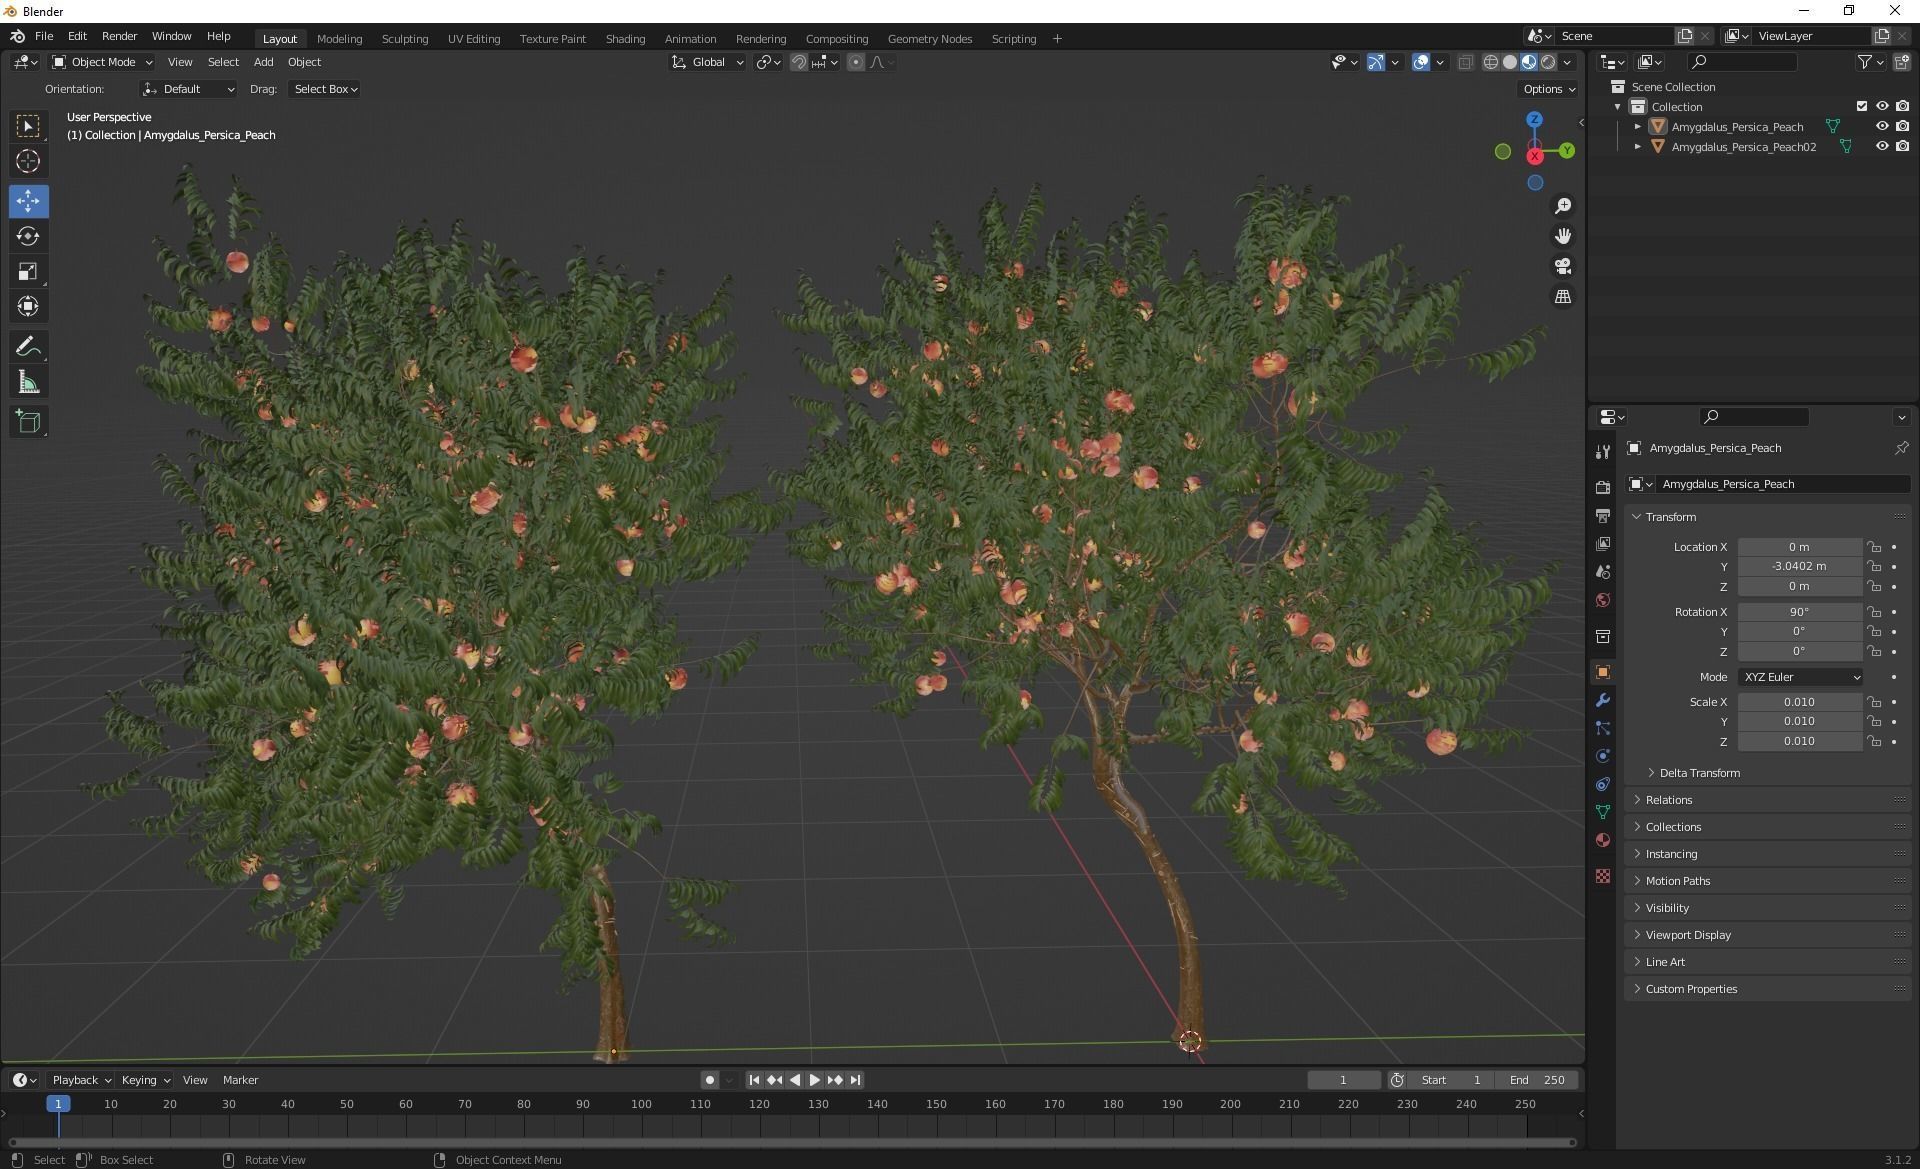1920x1169 pixels.
Task: Toggle snapping magnet icon
Action: click(798, 62)
